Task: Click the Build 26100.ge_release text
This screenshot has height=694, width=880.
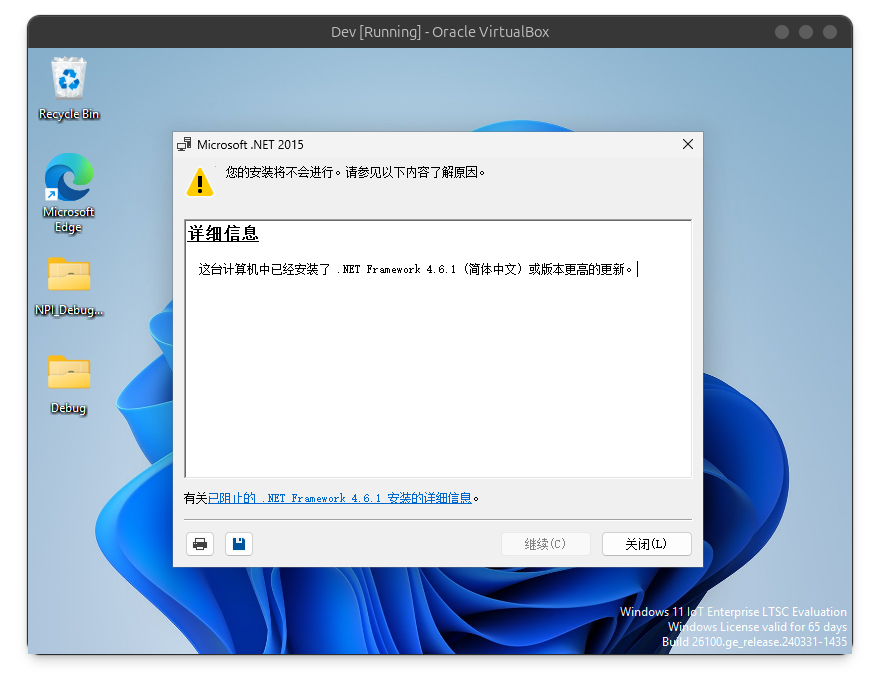Action: pos(754,642)
